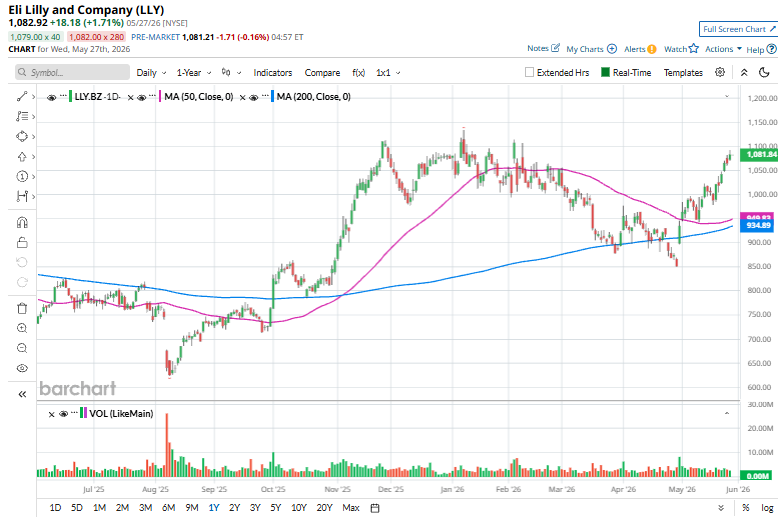This screenshot has width=778, height=518.
Task: Switch to dark mode moon icon
Action: pos(764,72)
